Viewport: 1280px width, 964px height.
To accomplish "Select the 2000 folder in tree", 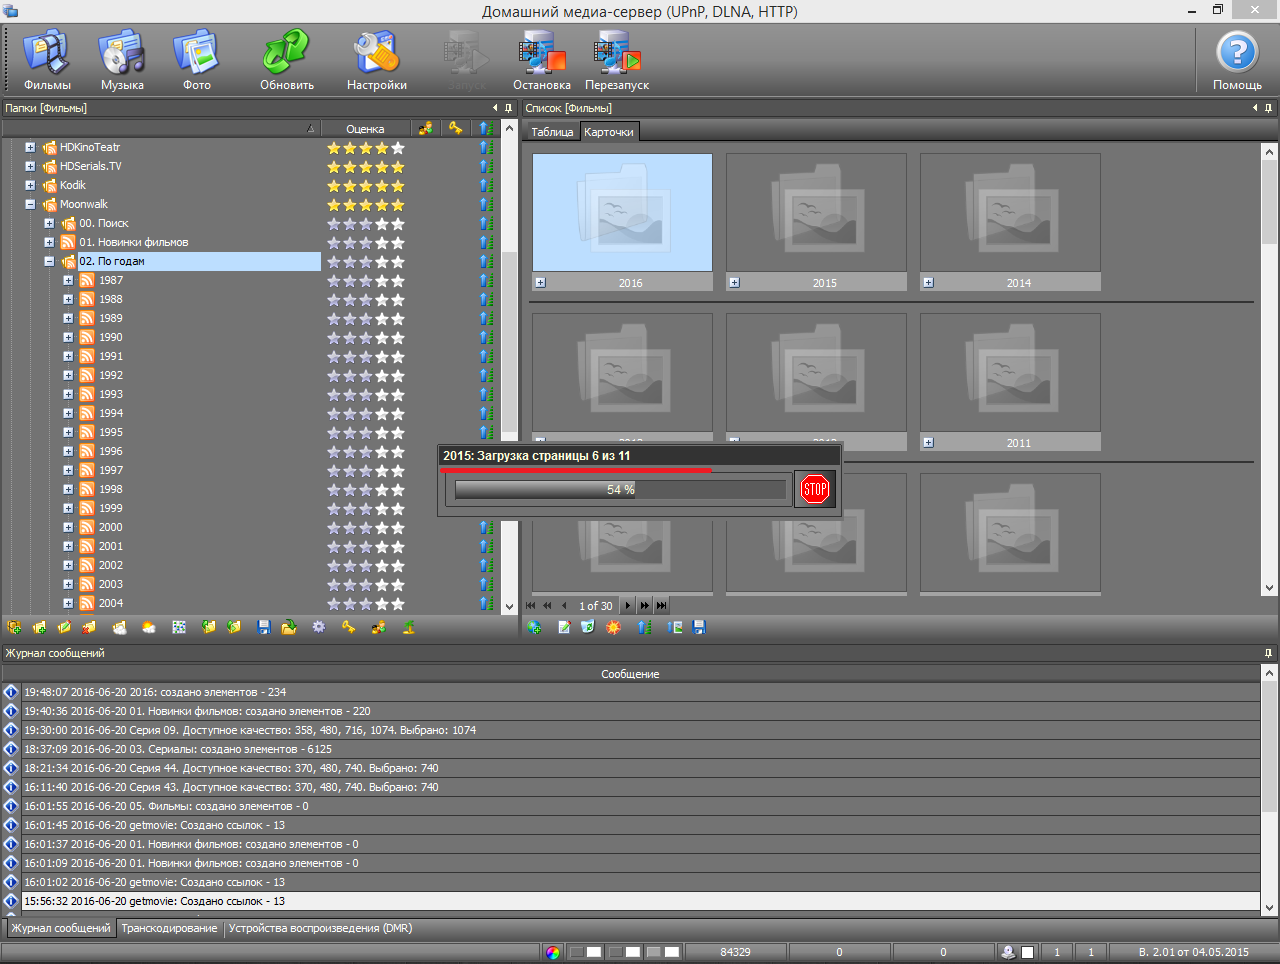I will tap(111, 527).
